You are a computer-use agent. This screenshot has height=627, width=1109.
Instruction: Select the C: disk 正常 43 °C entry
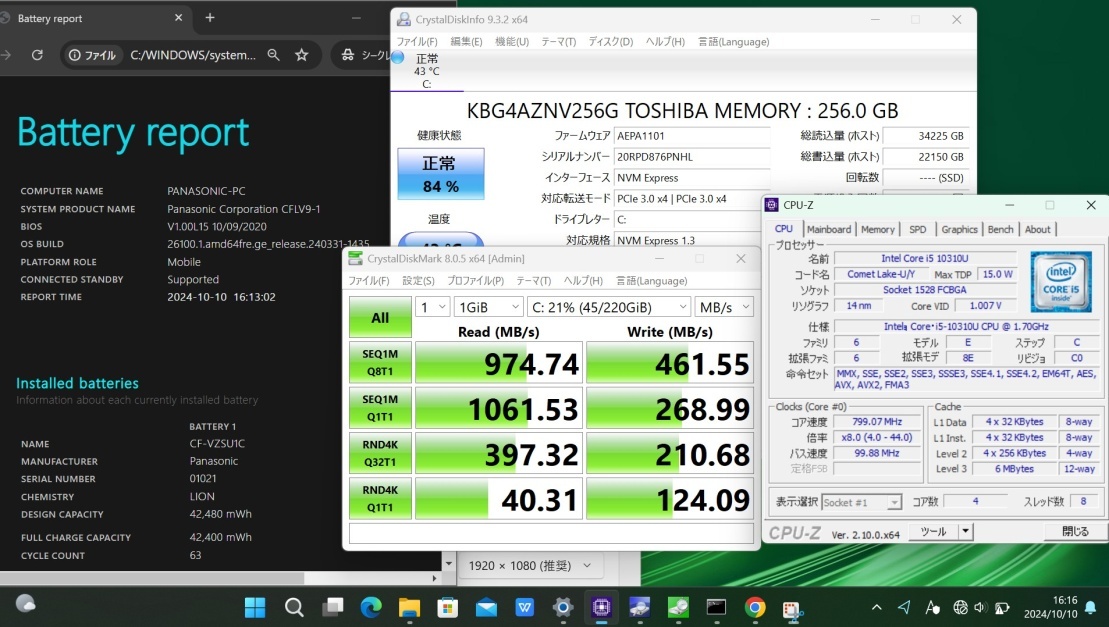coord(426,71)
